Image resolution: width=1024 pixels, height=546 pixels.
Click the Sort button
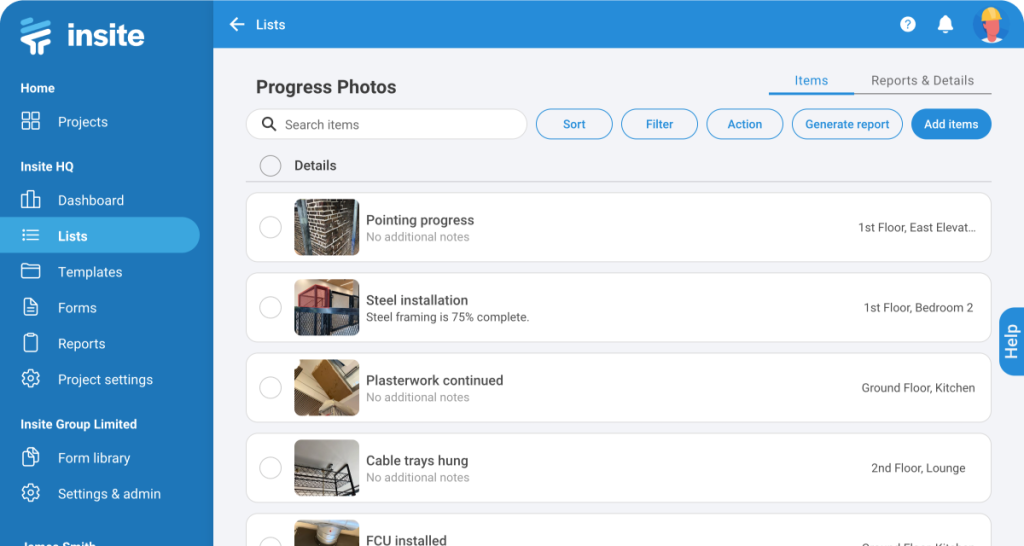pos(574,124)
